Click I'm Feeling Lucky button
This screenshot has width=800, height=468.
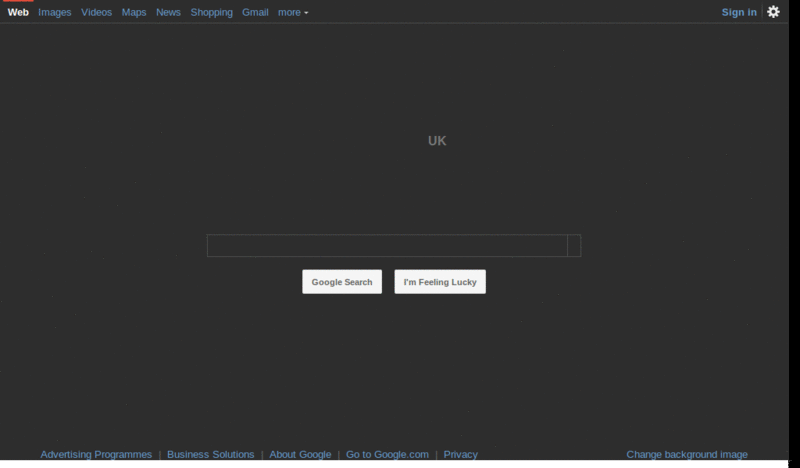(x=440, y=282)
